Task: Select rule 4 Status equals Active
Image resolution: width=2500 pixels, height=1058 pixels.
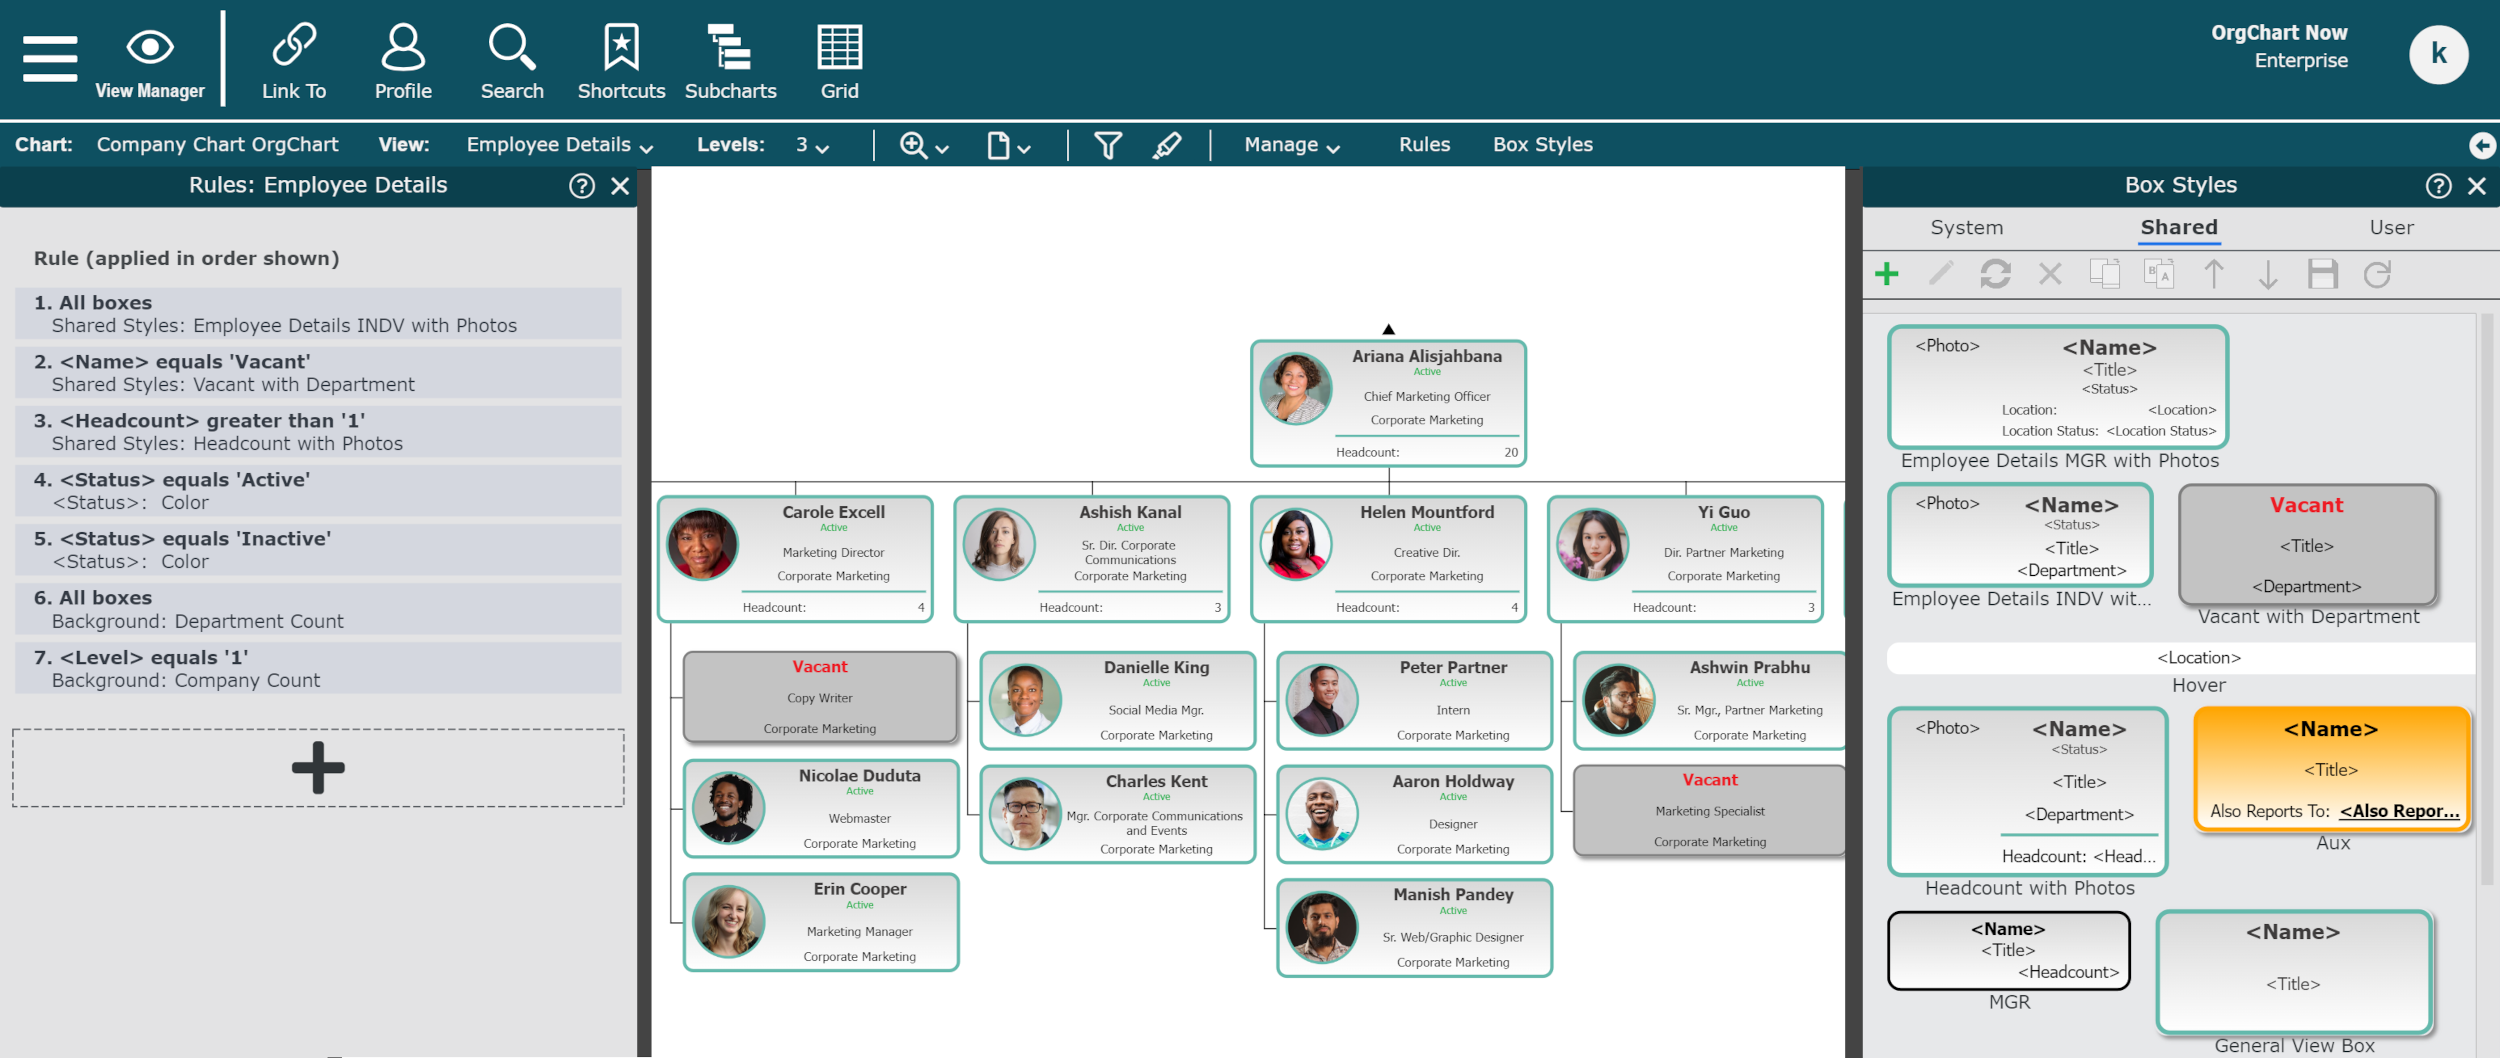Action: pos(318,491)
